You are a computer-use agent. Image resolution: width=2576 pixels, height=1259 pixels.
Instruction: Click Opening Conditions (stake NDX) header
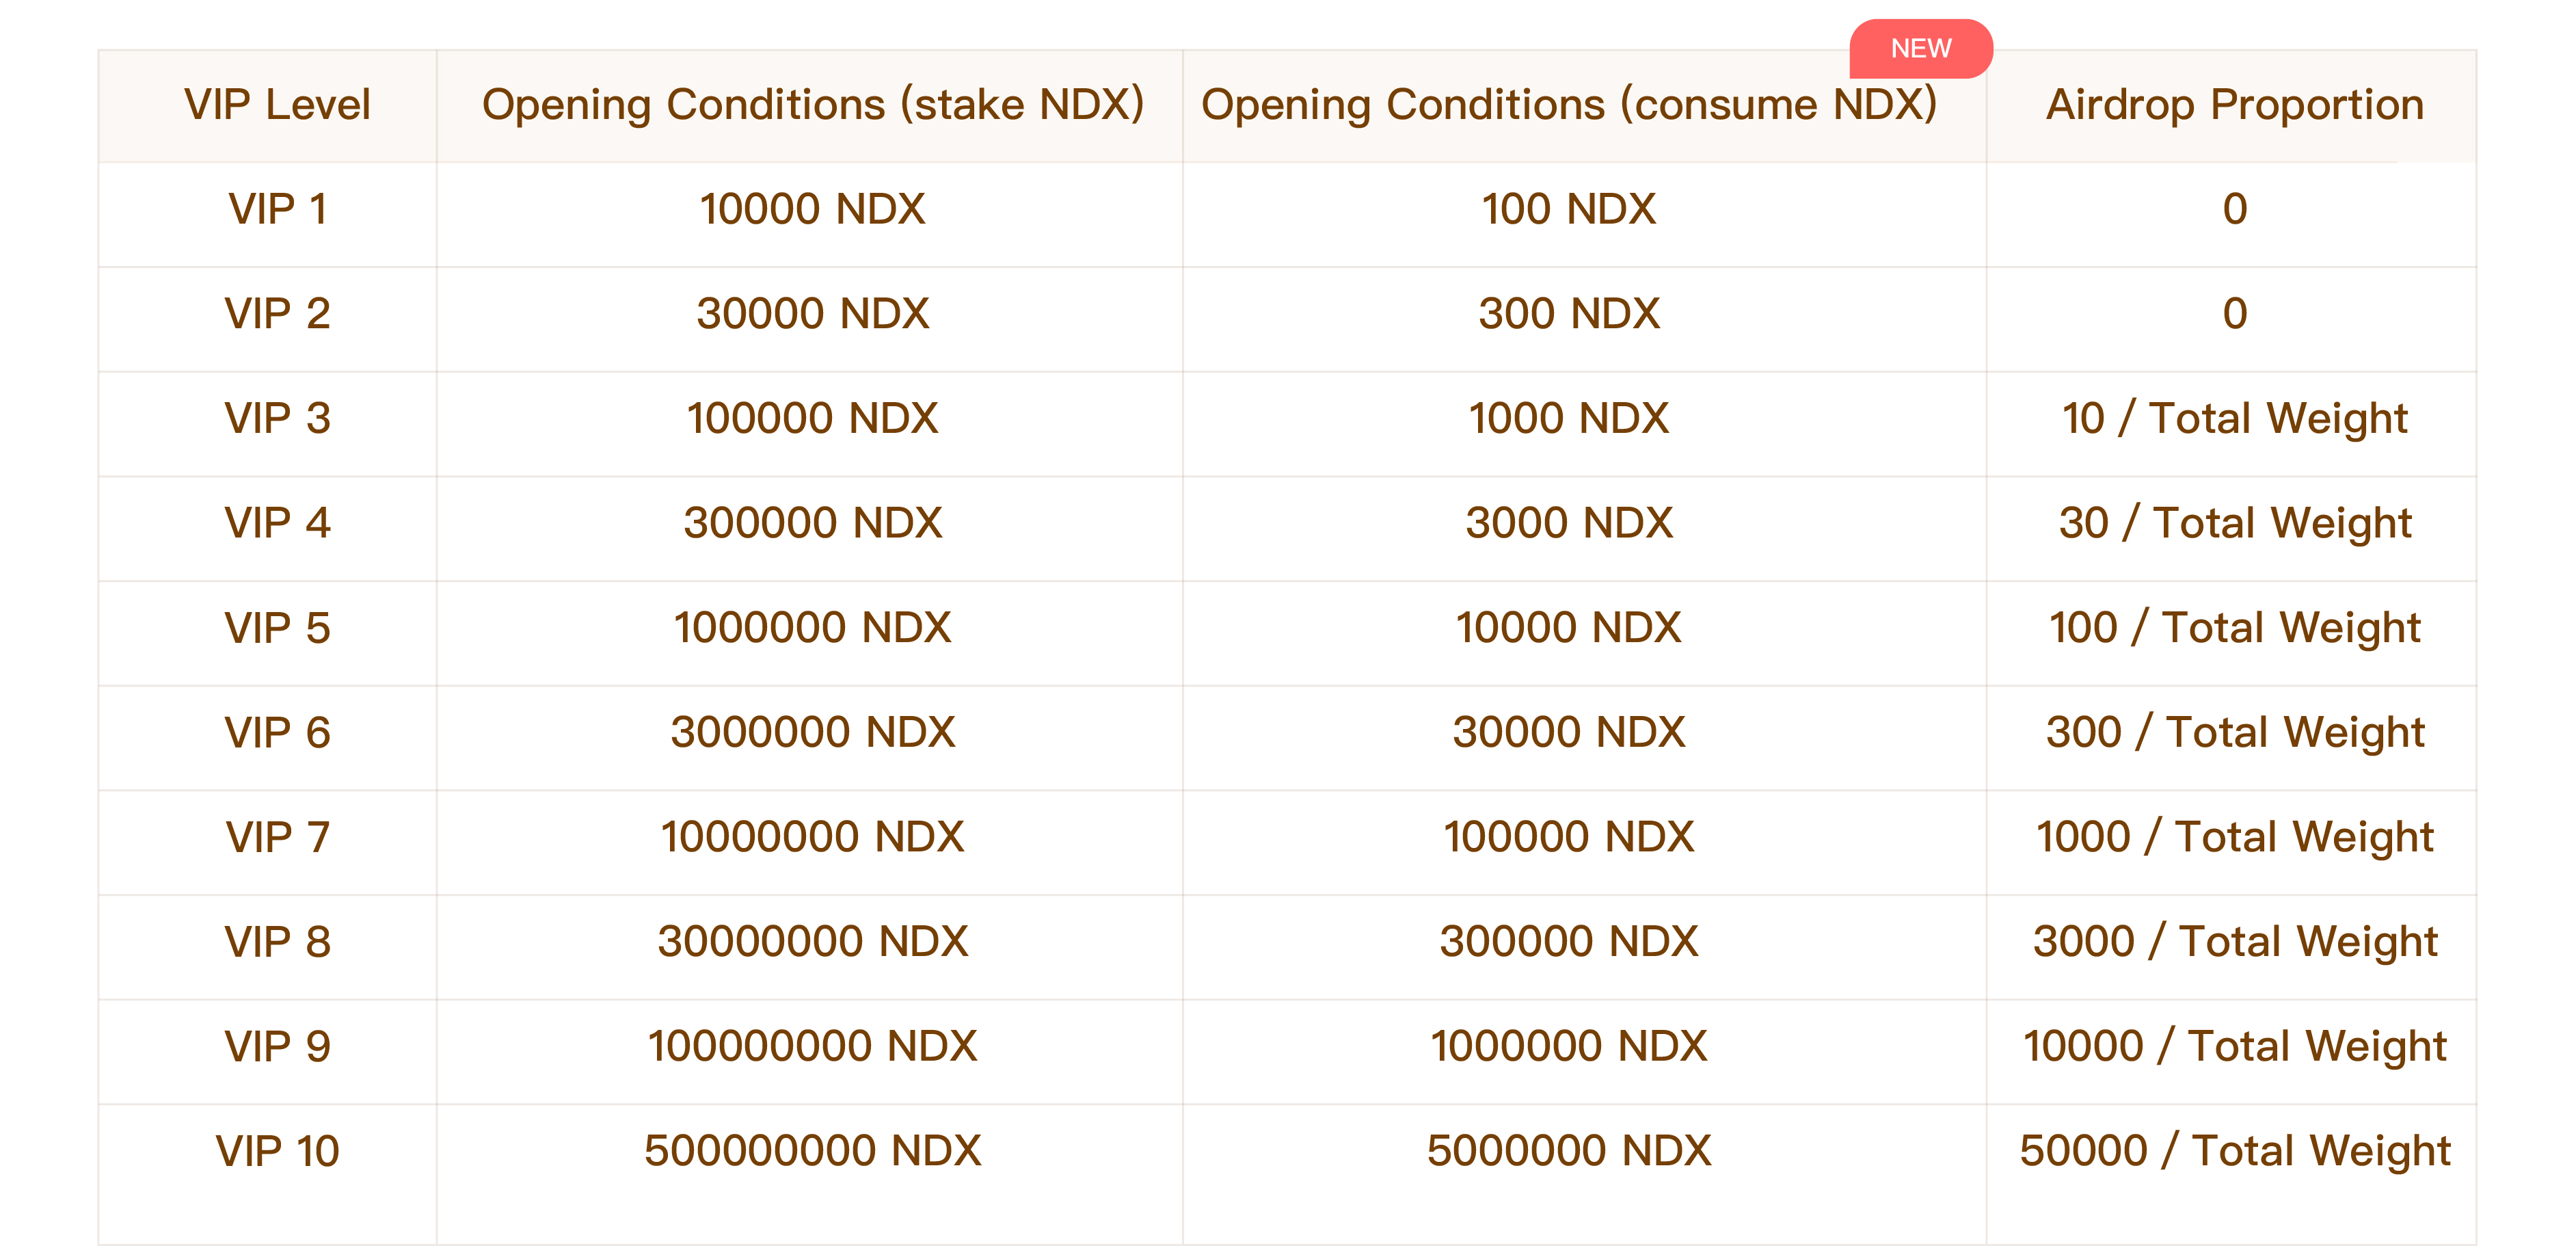tap(813, 105)
